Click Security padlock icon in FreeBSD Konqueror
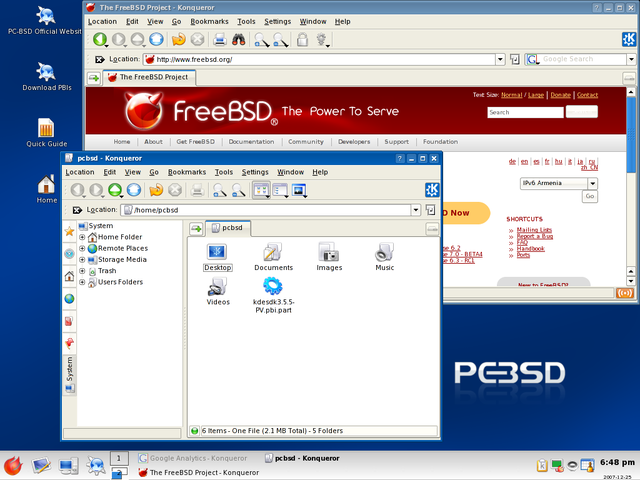The image size is (640, 480). pos(302,40)
